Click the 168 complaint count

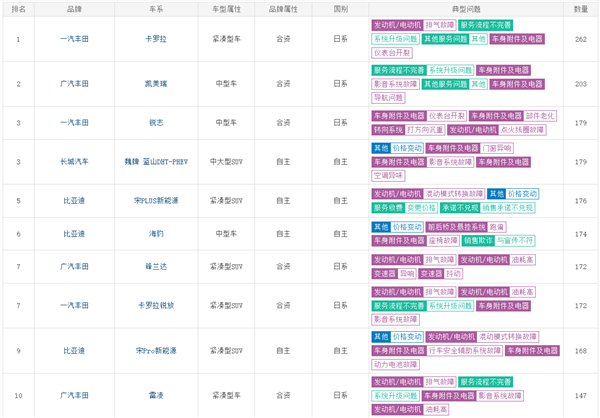click(x=580, y=351)
